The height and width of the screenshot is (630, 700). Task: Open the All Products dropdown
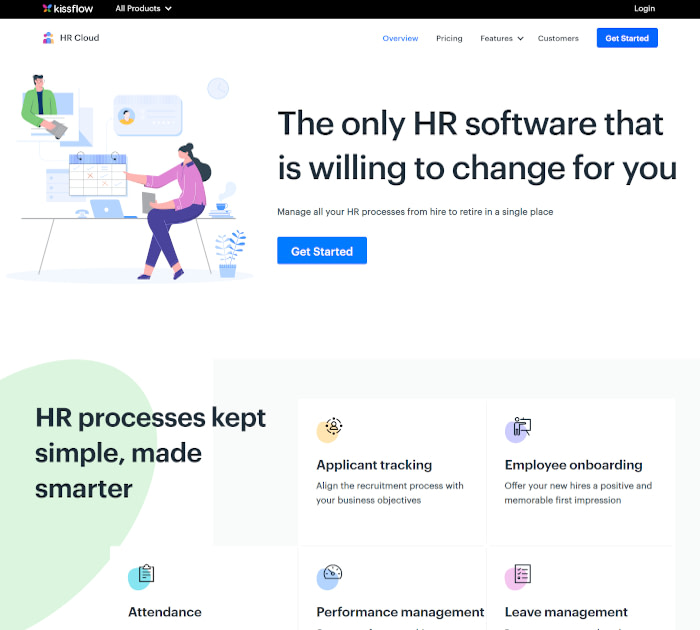point(143,8)
